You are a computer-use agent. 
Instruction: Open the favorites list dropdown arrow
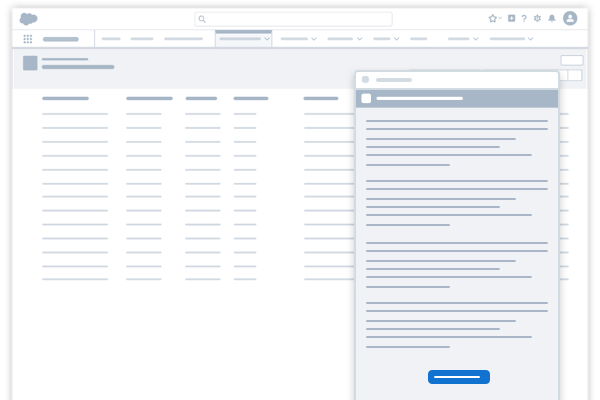[x=500, y=18]
